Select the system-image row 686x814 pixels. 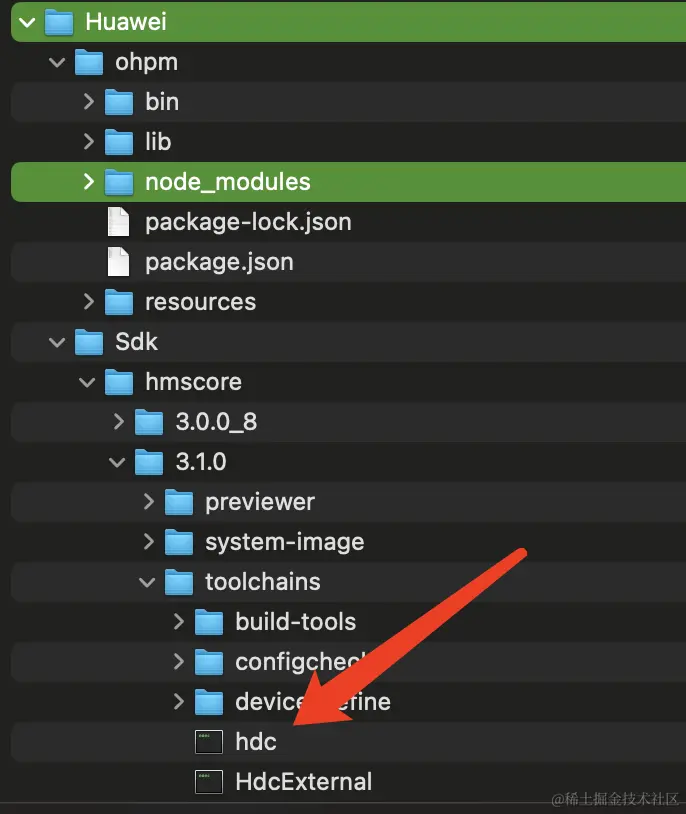284,542
